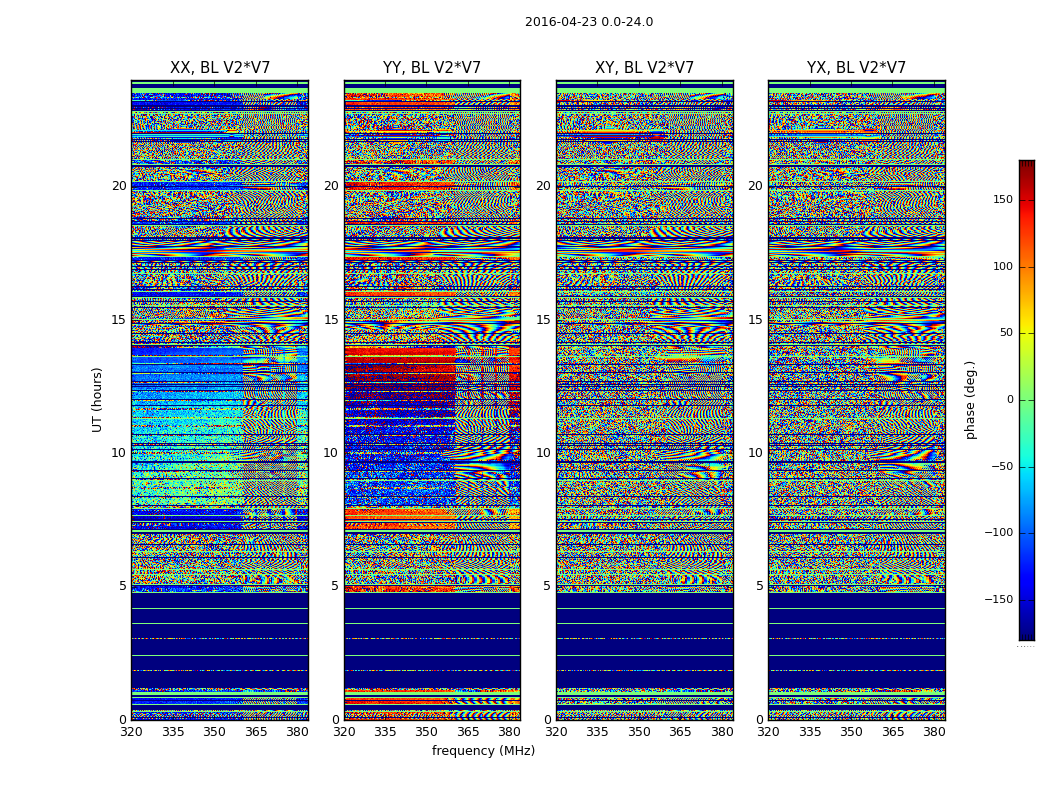1050x800 pixels.
Task: Click the YX waterfall plot image
Action: [x=857, y=400]
